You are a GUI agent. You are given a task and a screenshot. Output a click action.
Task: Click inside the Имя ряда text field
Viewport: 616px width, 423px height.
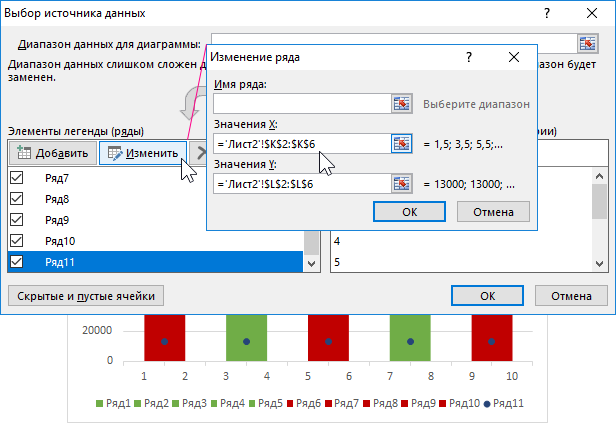click(x=300, y=103)
